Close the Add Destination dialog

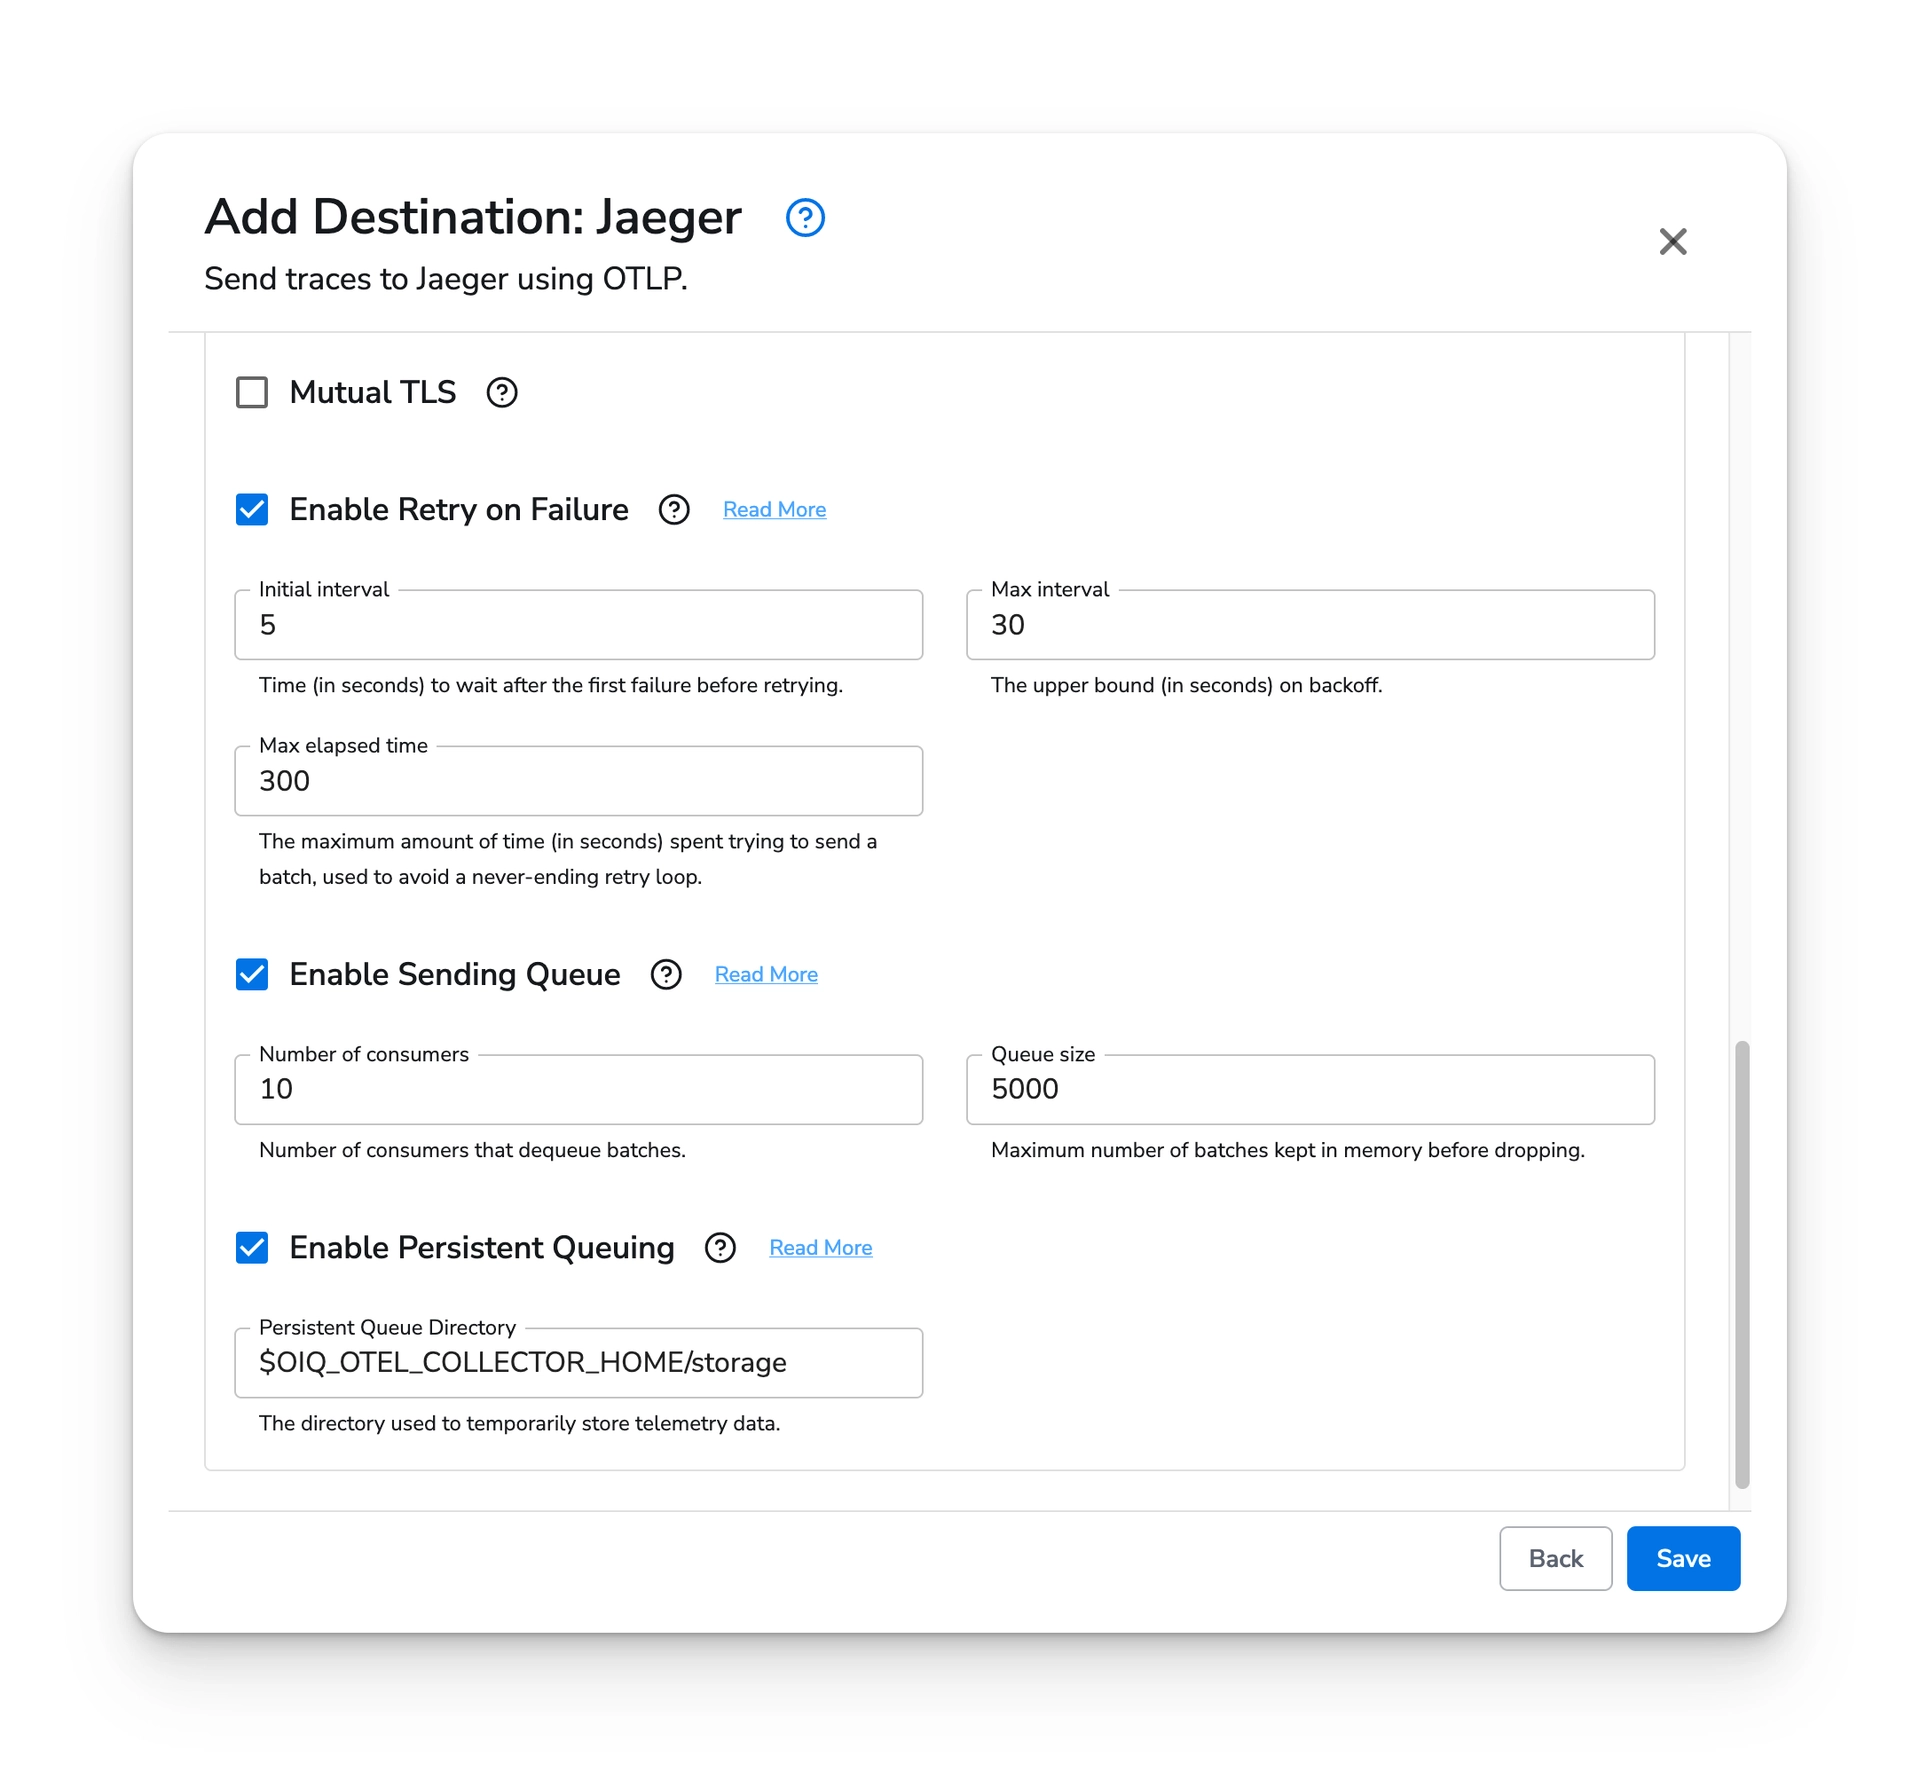[1673, 241]
